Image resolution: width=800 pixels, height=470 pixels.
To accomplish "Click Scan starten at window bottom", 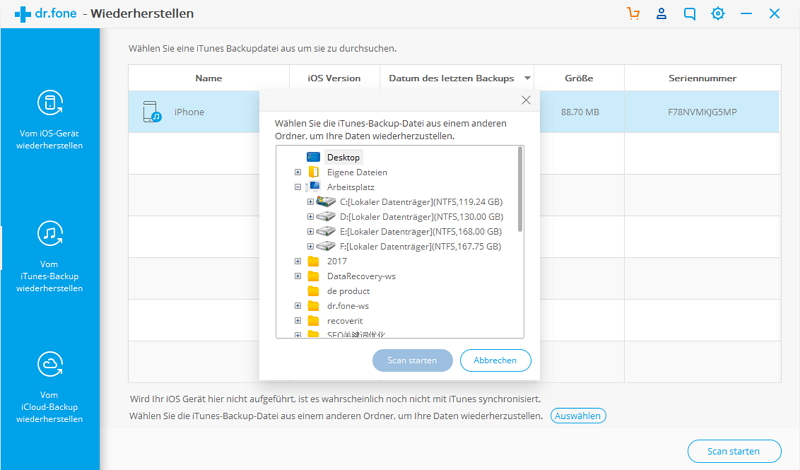I will pos(734,451).
